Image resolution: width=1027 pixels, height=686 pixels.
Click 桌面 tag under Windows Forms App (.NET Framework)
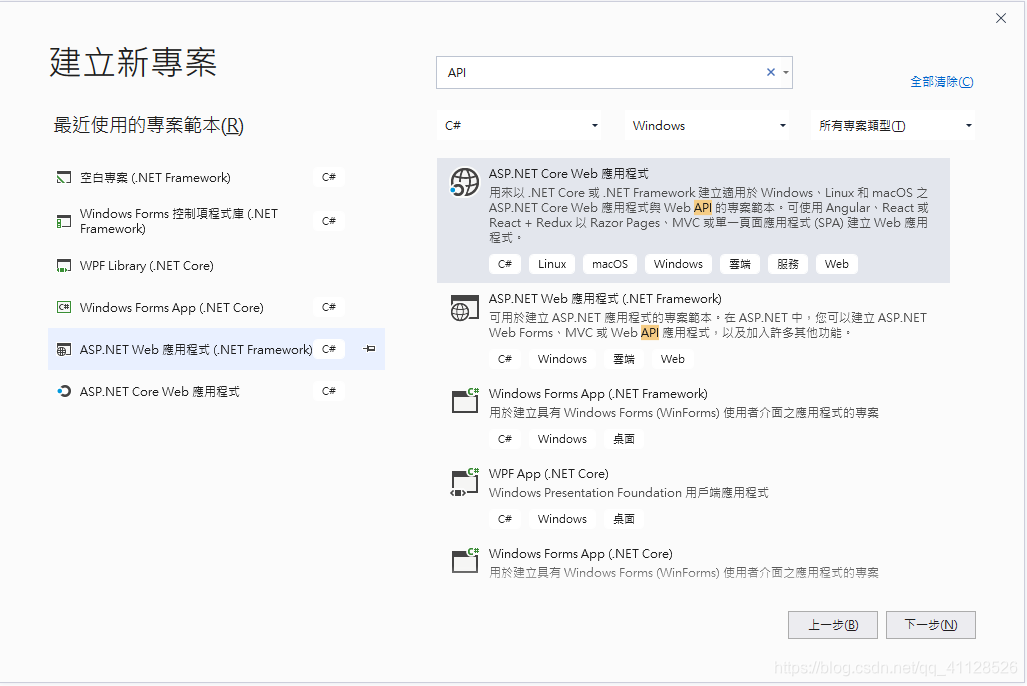click(624, 439)
